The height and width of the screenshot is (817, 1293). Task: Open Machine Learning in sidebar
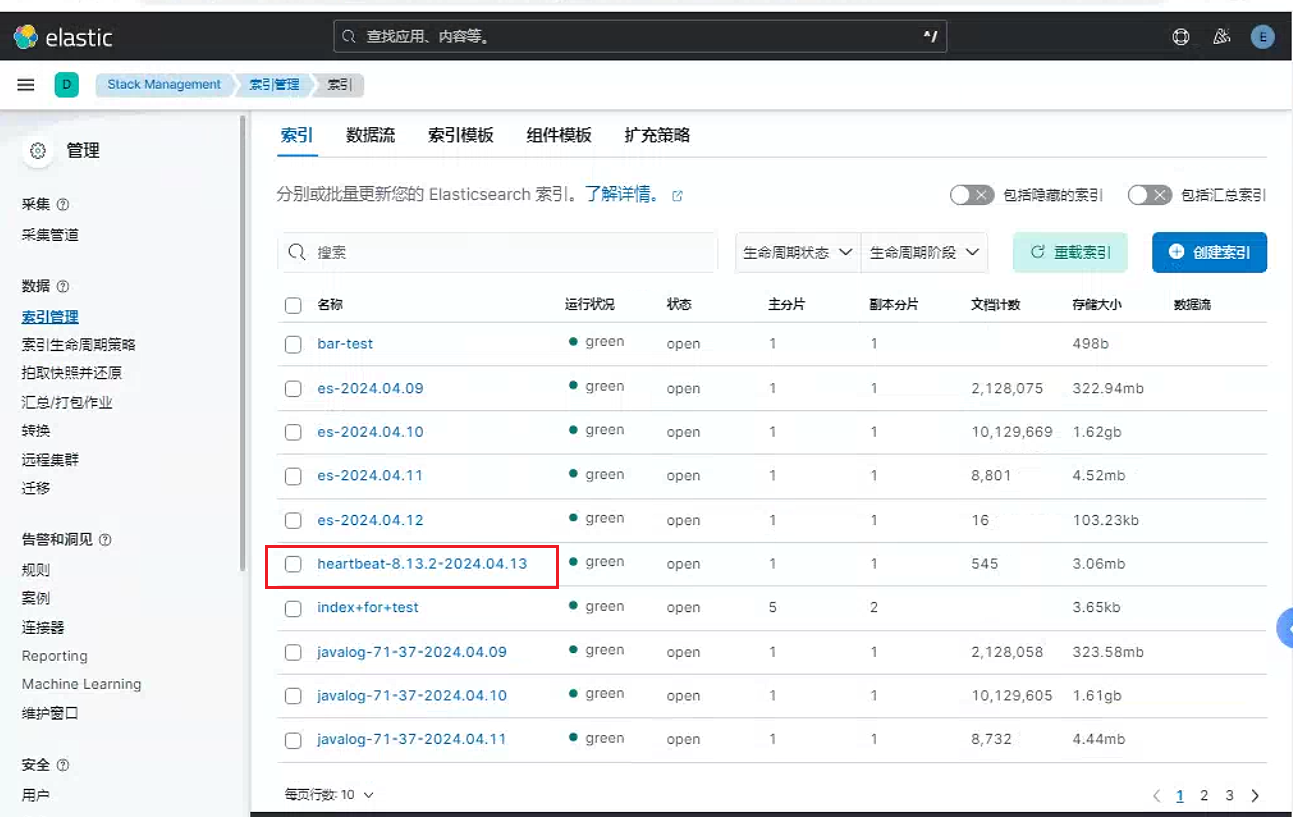(x=82, y=684)
